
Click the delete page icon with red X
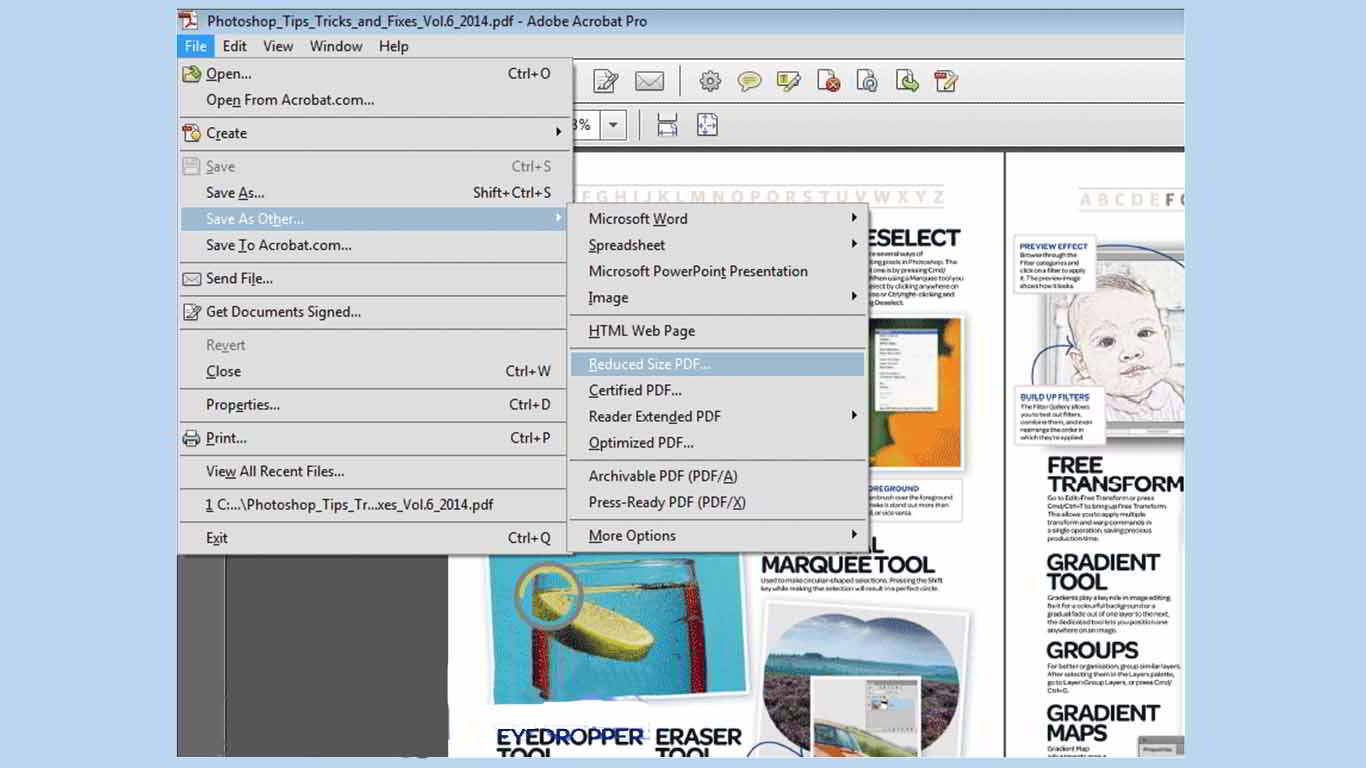[x=828, y=81]
